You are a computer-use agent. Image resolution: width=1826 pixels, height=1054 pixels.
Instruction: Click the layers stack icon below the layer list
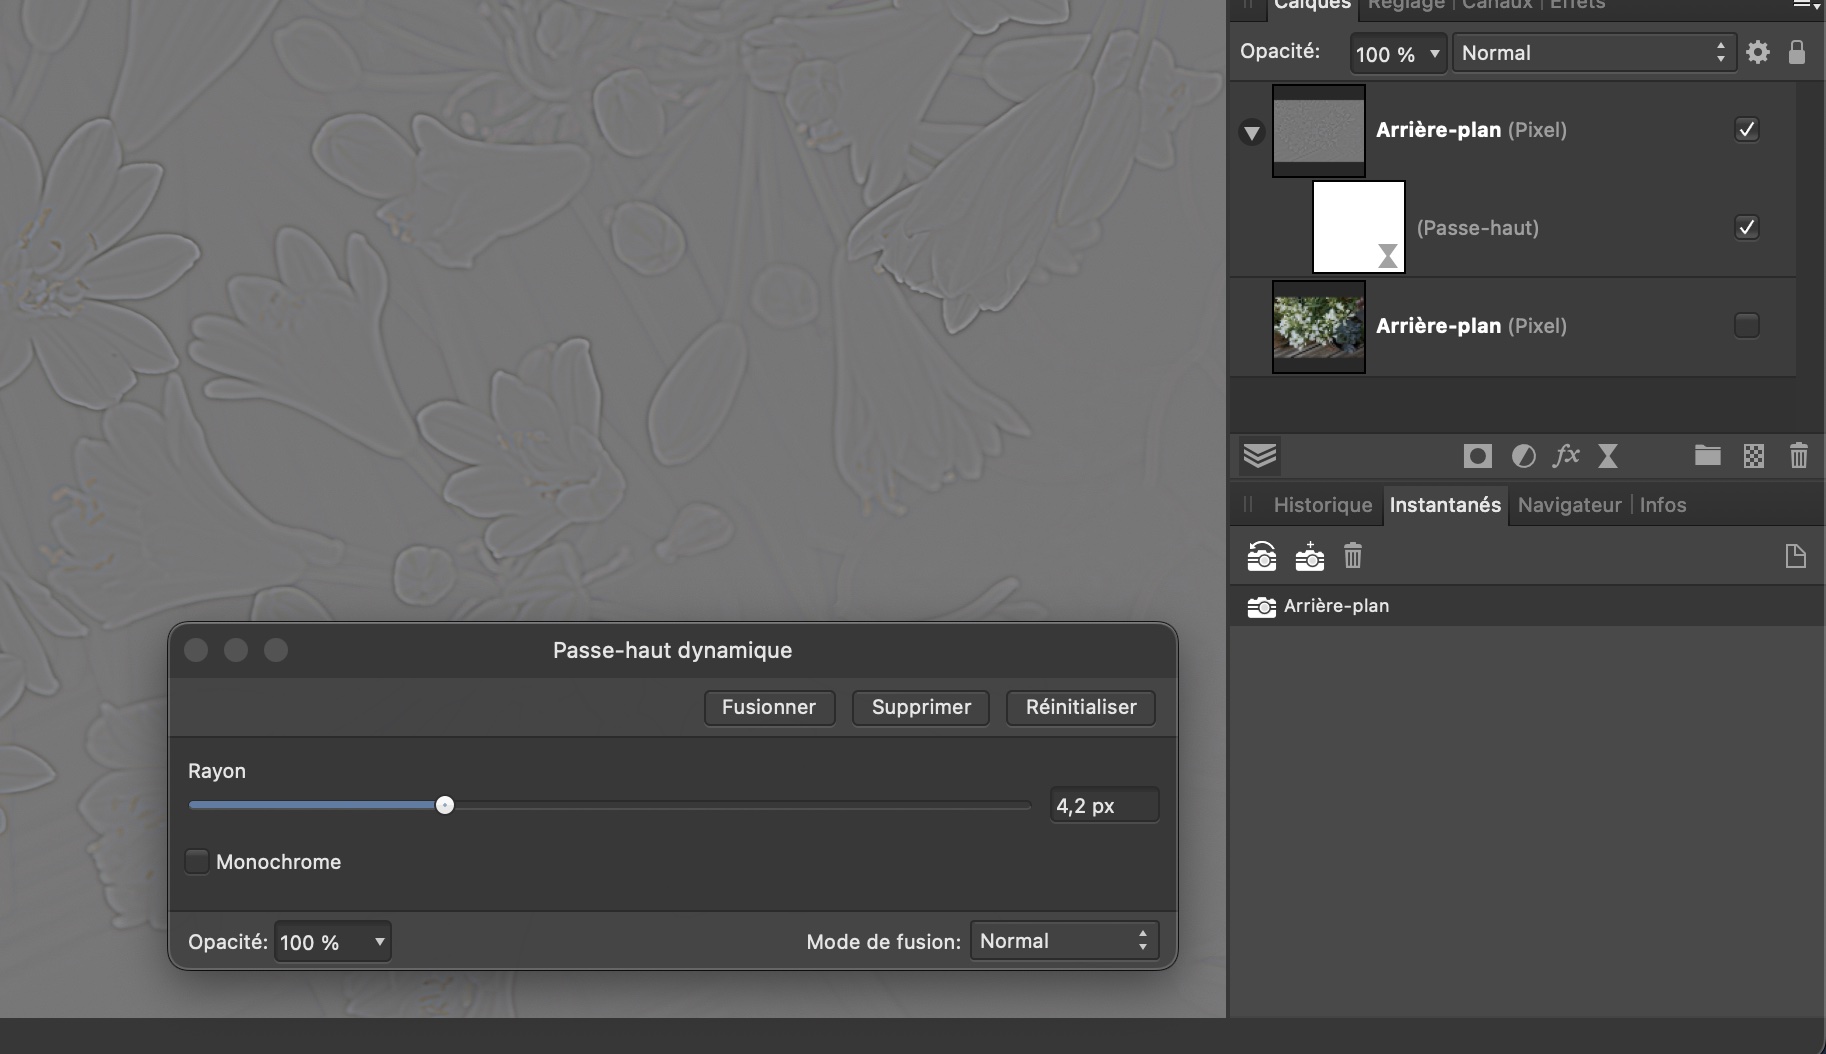click(x=1260, y=456)
